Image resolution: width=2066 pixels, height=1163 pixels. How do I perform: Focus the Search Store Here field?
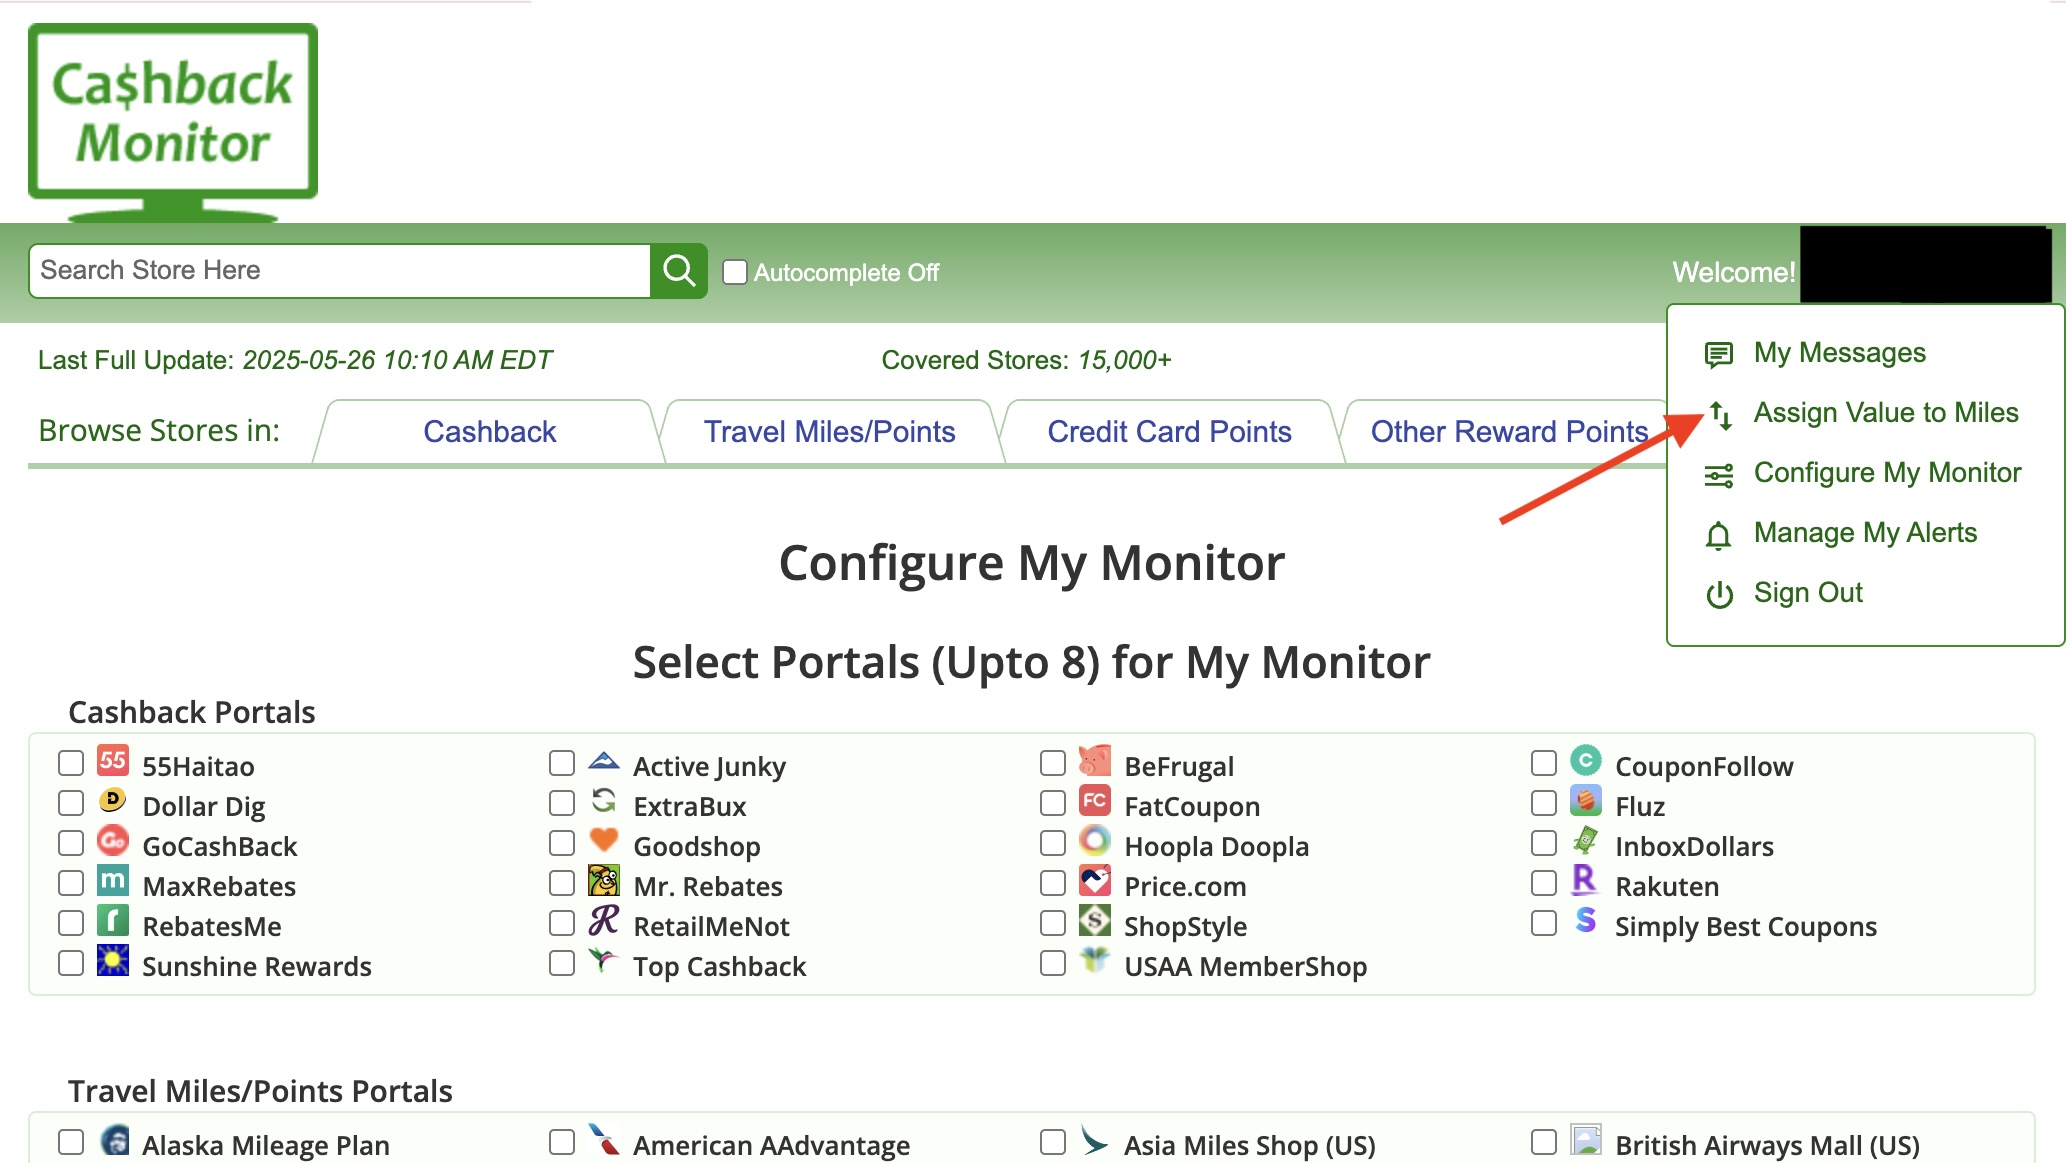tap(340, 271)
